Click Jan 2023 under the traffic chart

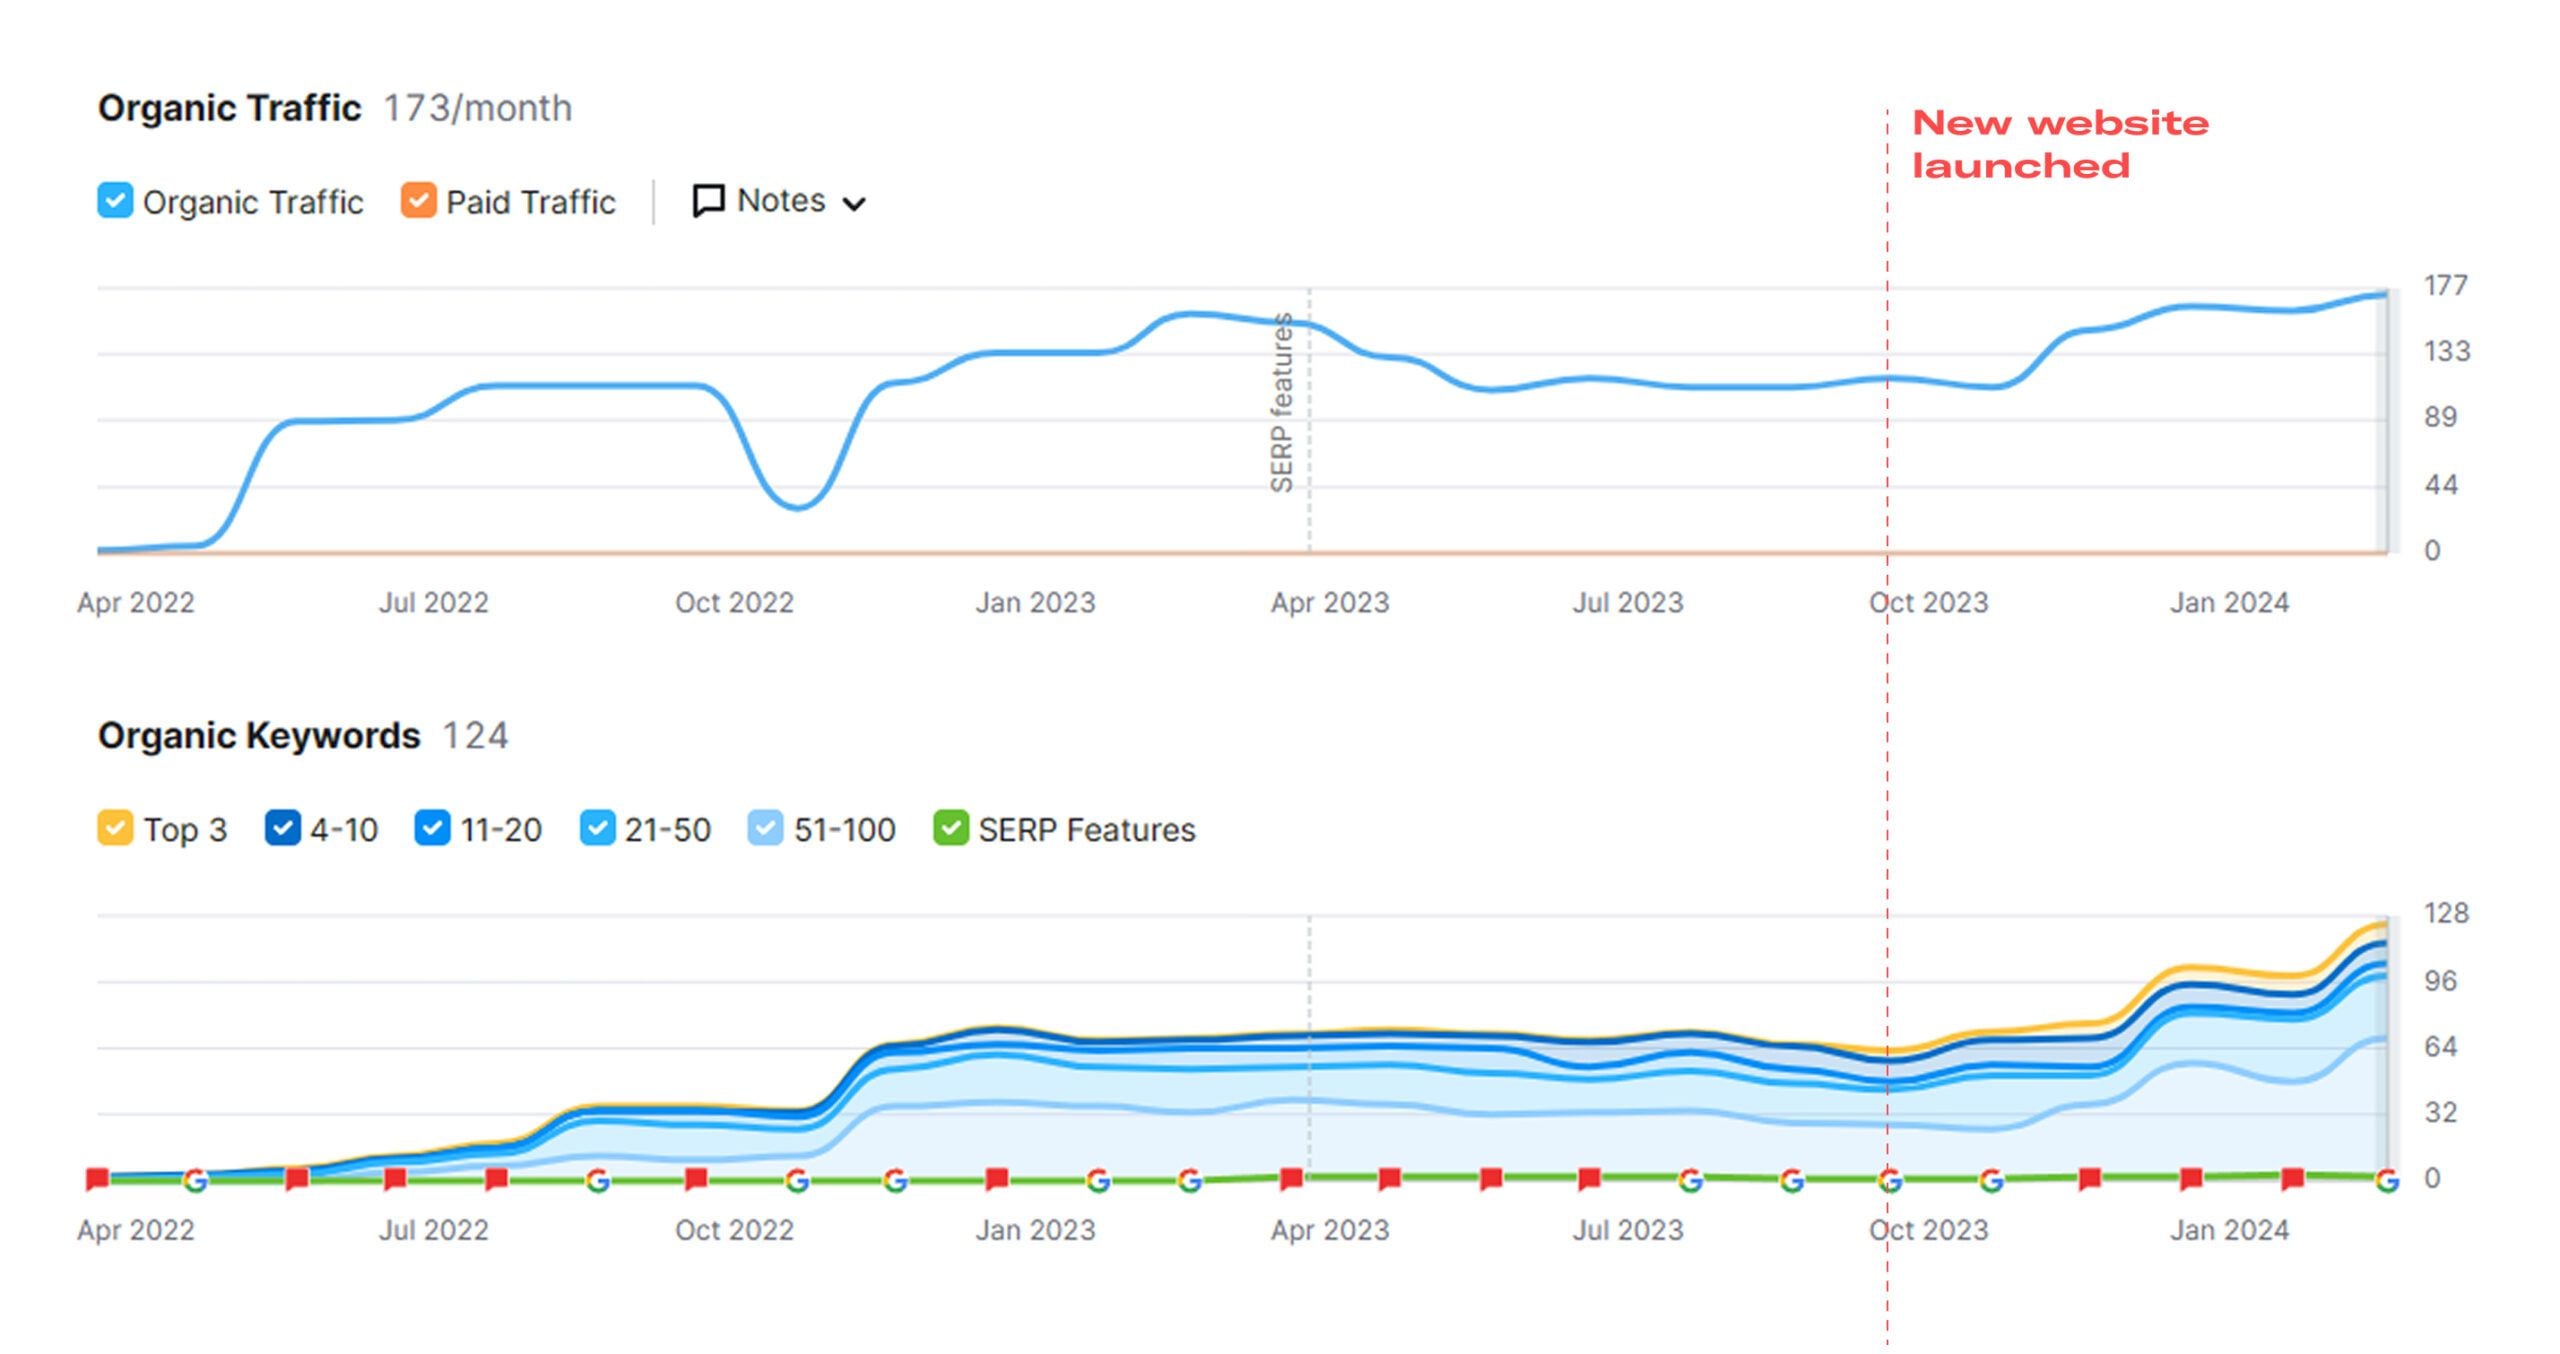click(x=1035, y=603)
